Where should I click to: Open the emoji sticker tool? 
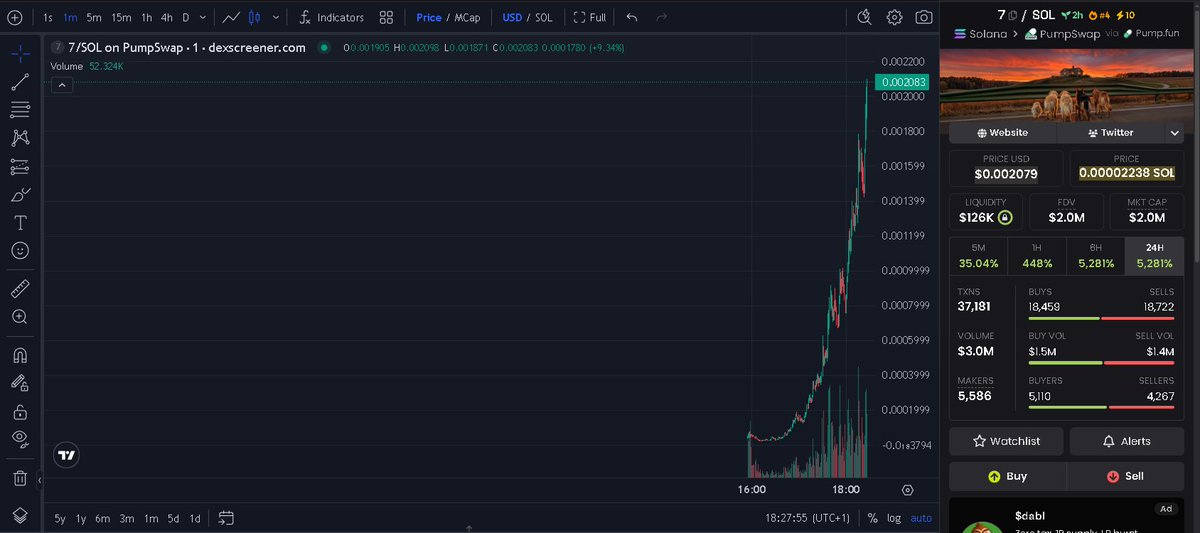pyautogui.click(x=20, y=250)
